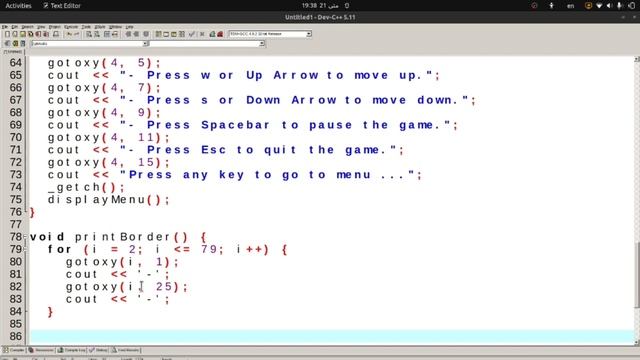This screenshot has width=640, height=360.
Task: Click the clock in the top bar
Action: point(320,6)
